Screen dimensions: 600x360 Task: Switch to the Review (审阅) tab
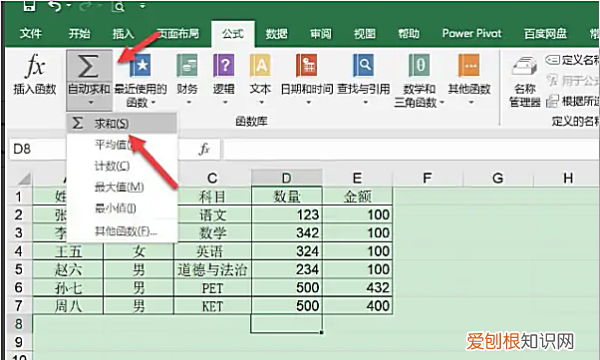click(321, 34)
